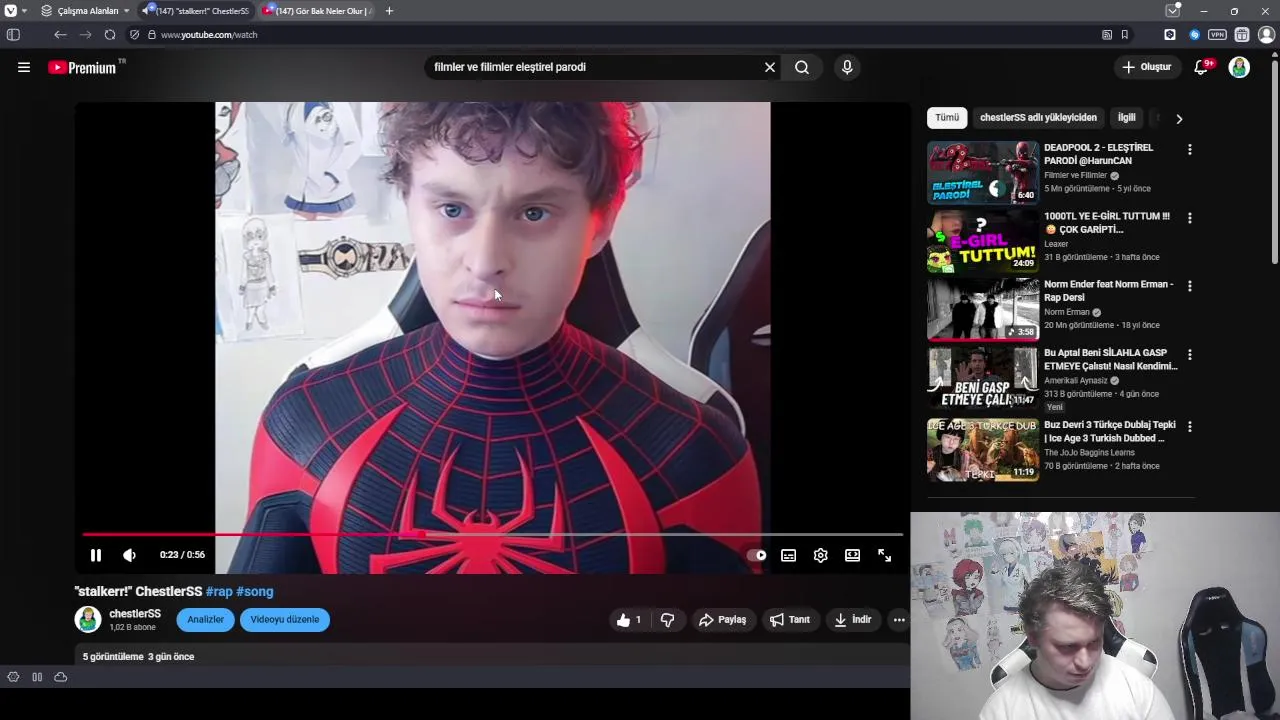Open the player settings gear
Viewport: 1280px width, 720px height.
coord(820,555)
